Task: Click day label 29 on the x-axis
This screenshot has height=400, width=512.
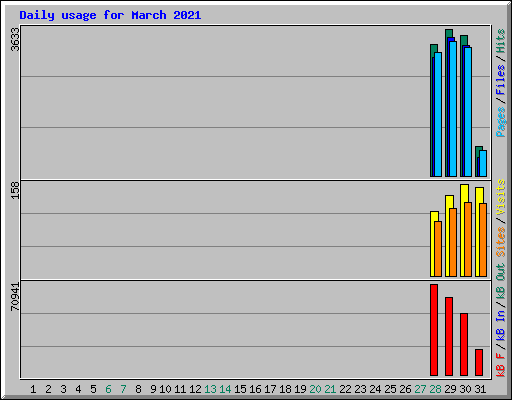Action: pos(450,389)
